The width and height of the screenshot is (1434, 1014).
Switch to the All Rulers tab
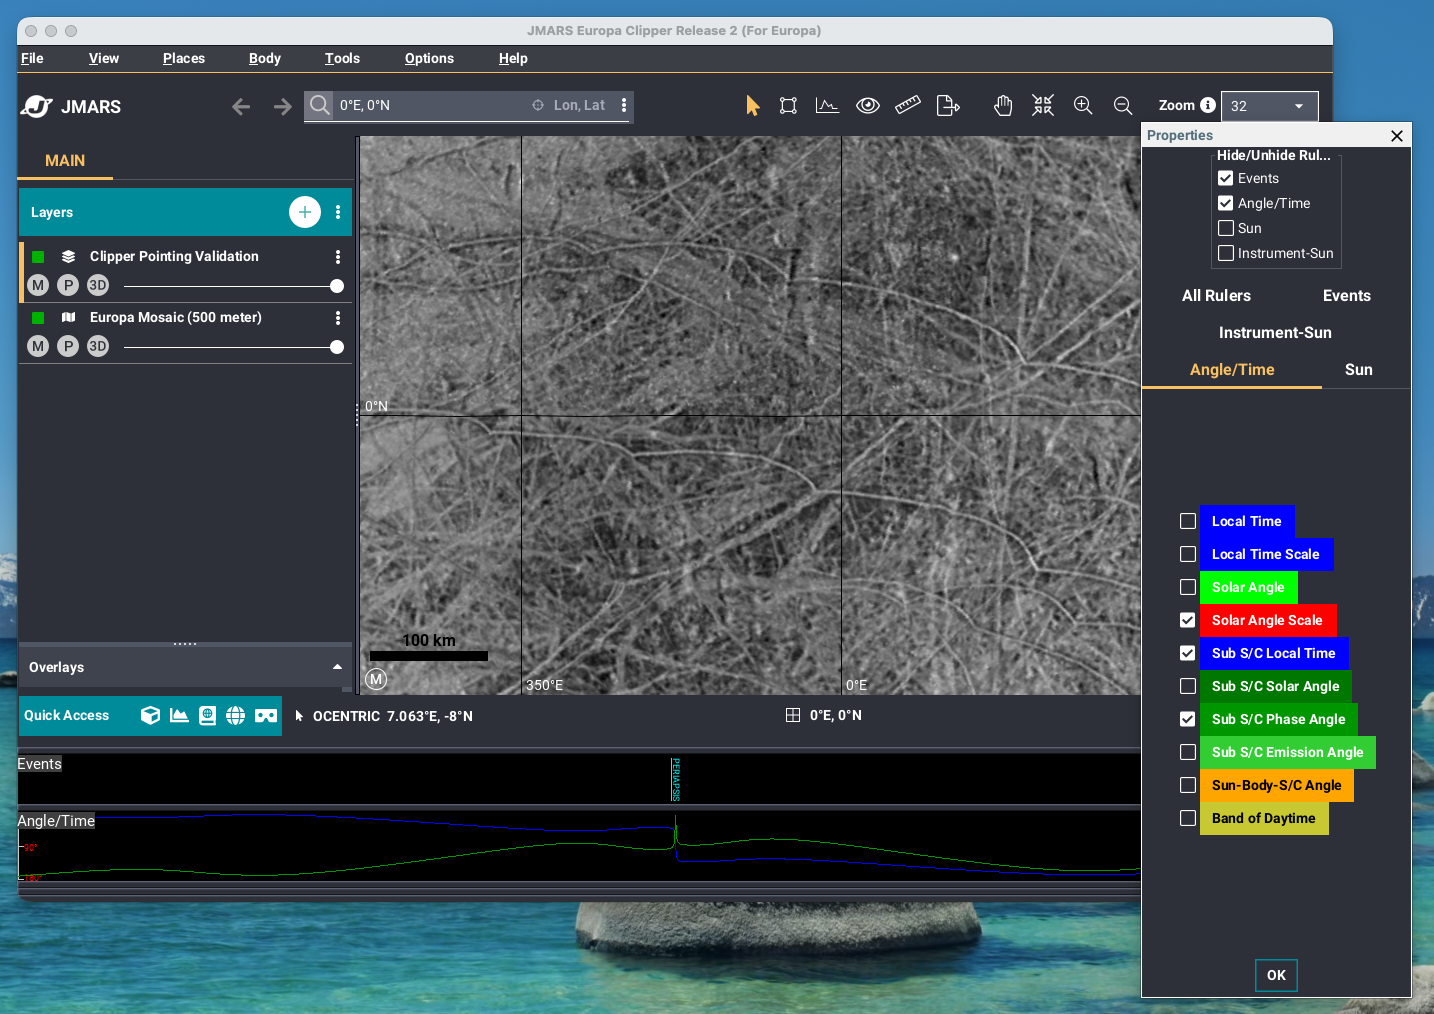click(x=1216, y=296)
